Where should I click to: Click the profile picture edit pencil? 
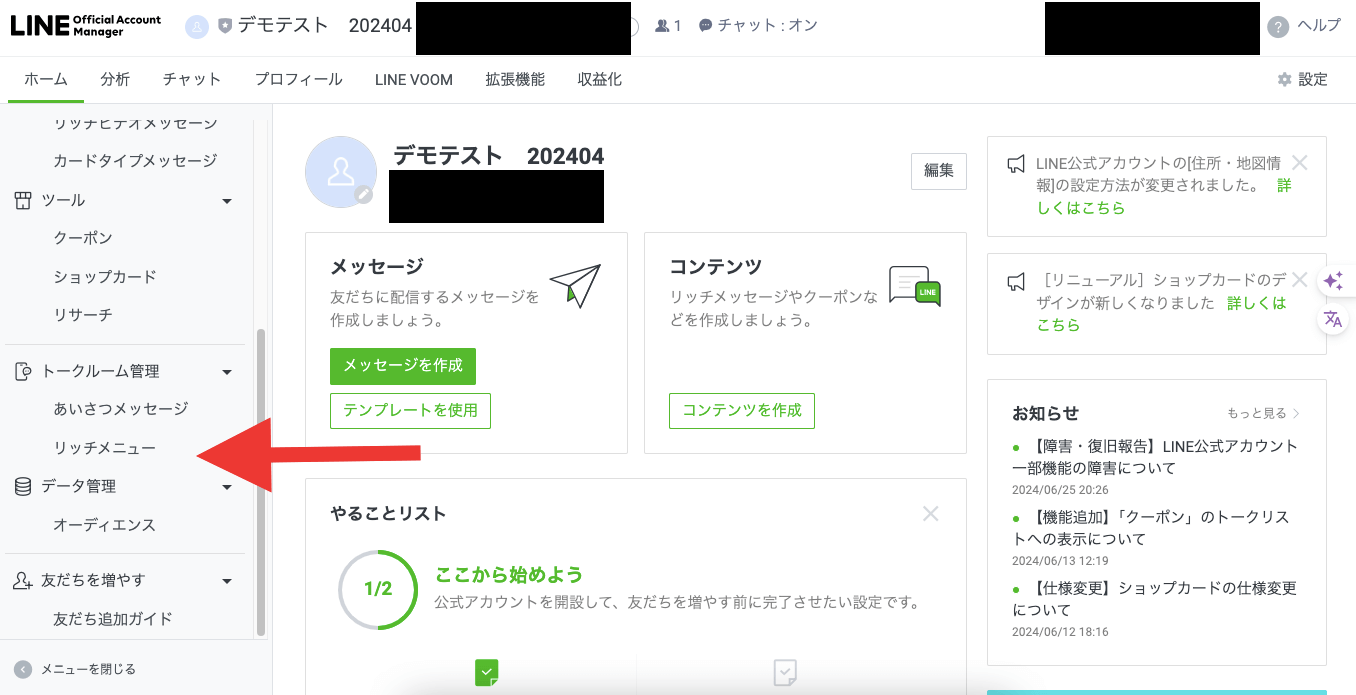[x=364, y=195]
